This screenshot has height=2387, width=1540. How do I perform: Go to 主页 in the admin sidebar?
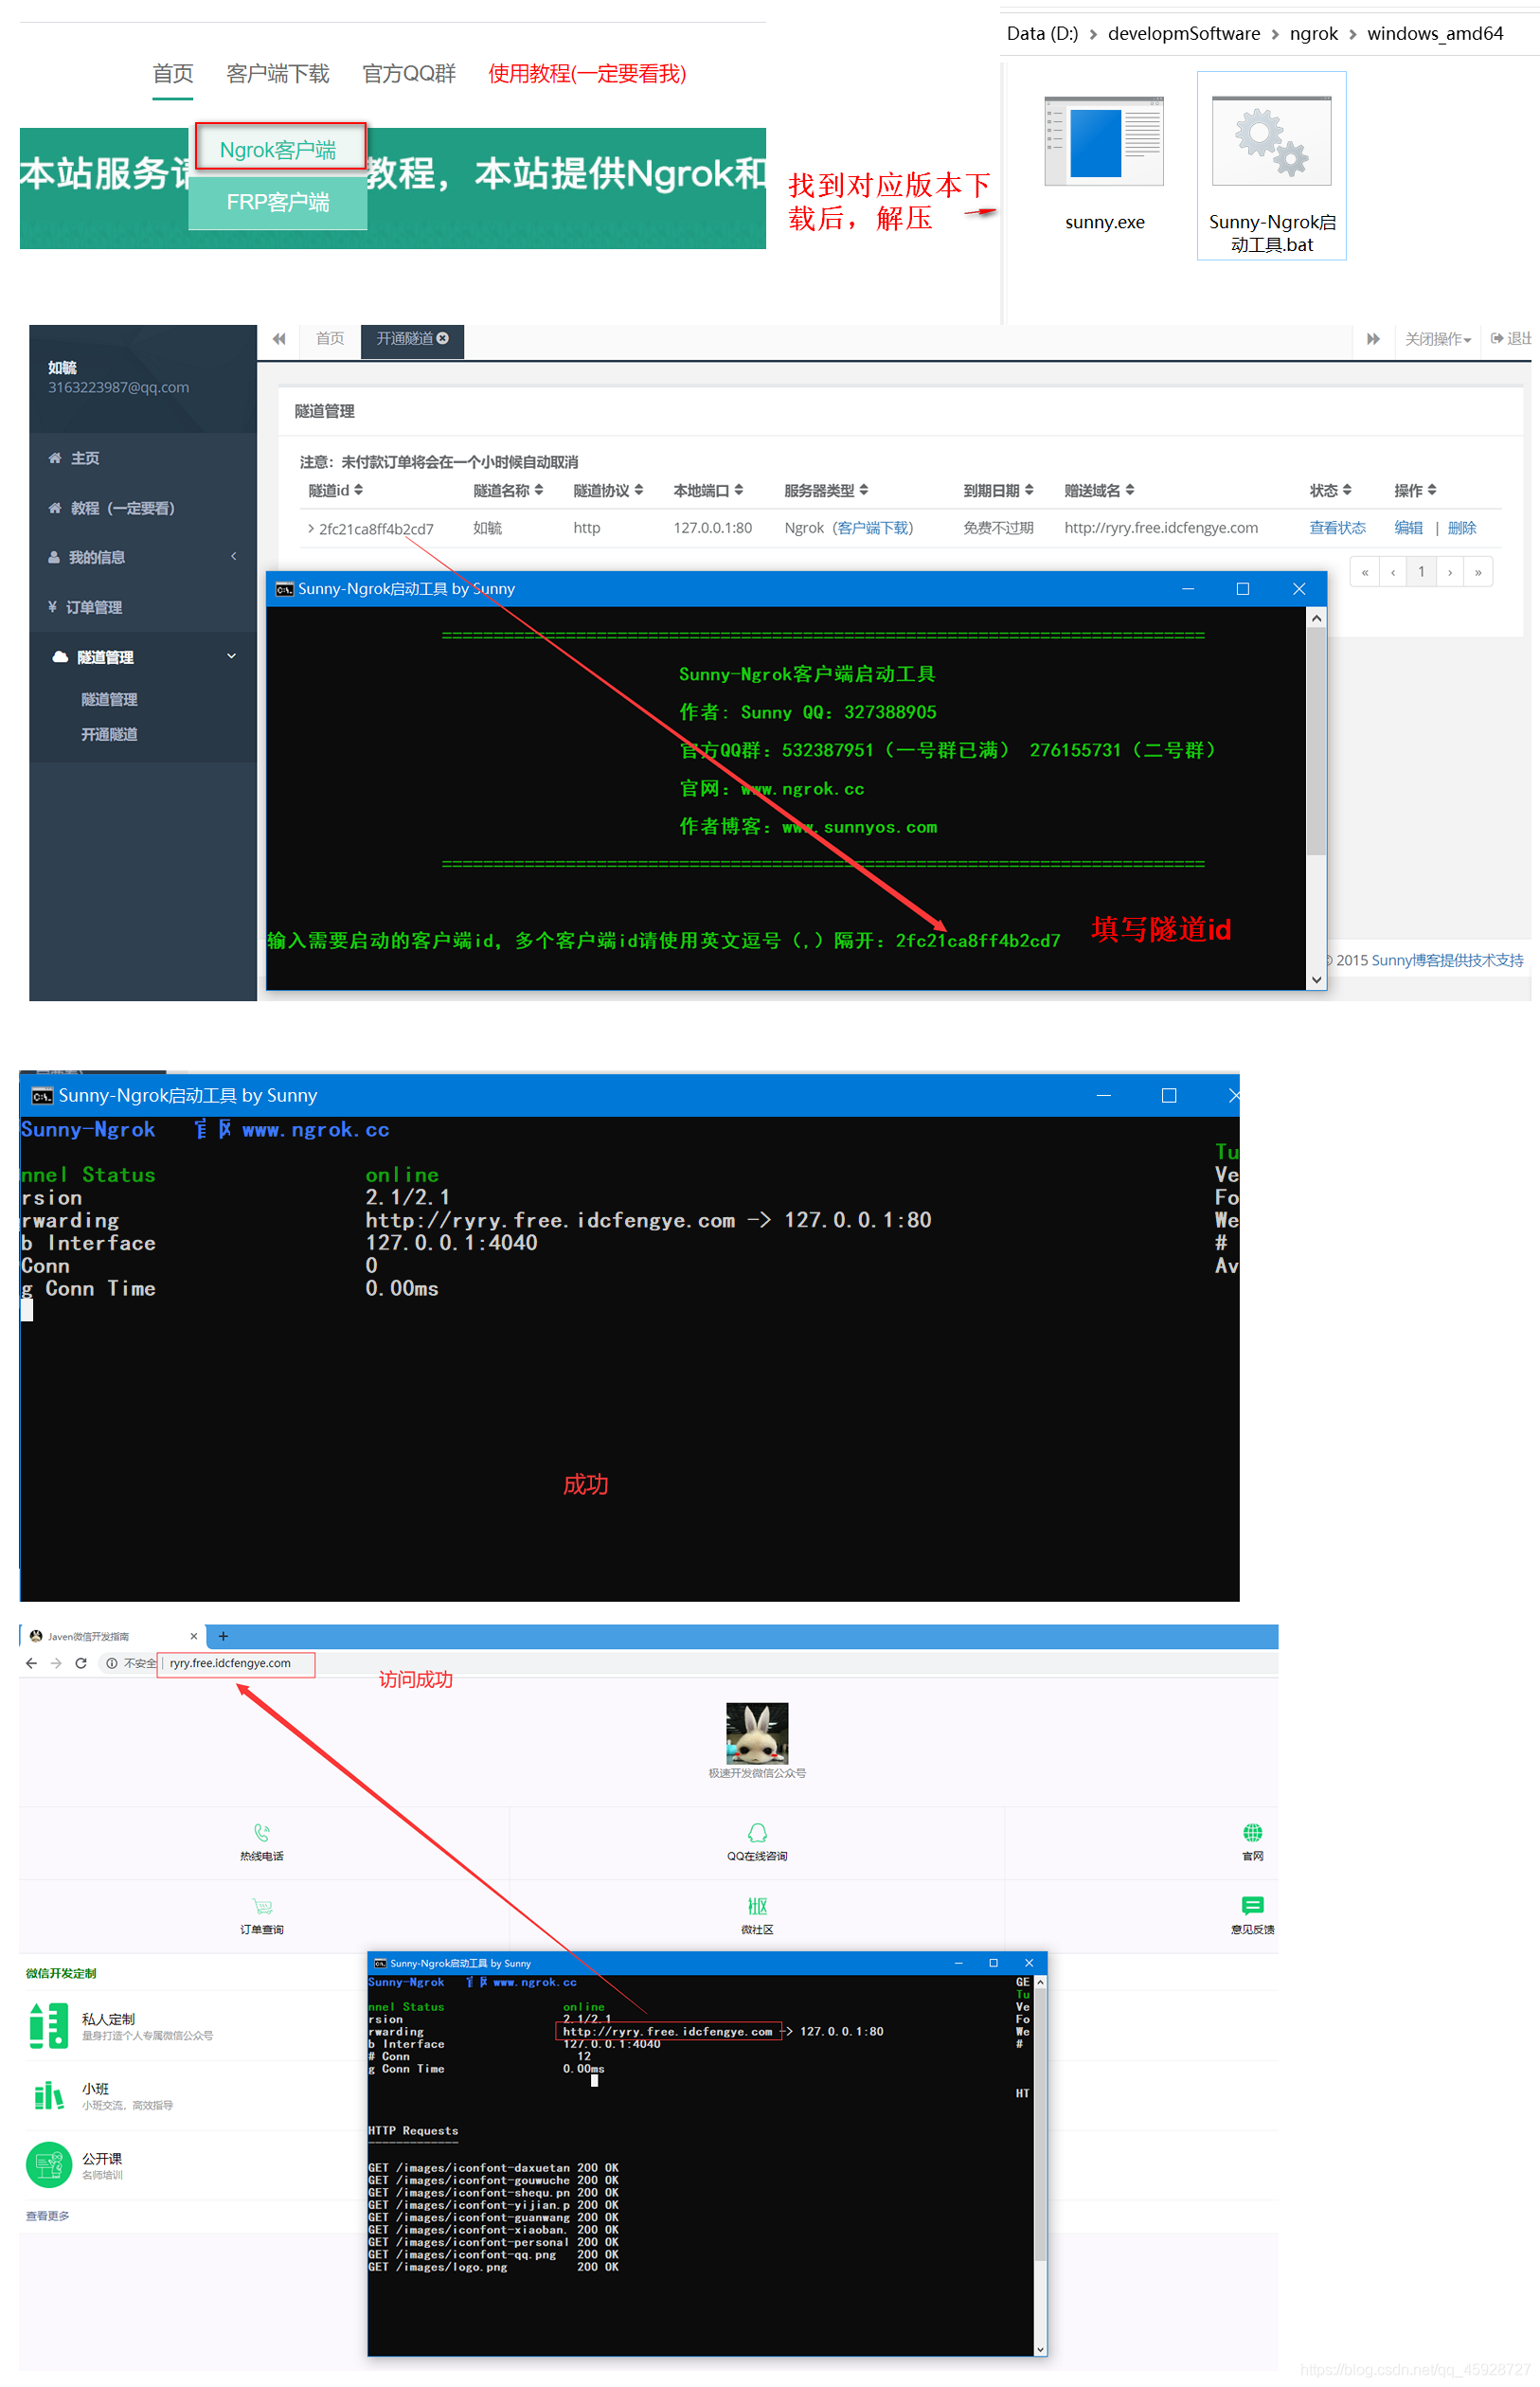click(84, 458)
